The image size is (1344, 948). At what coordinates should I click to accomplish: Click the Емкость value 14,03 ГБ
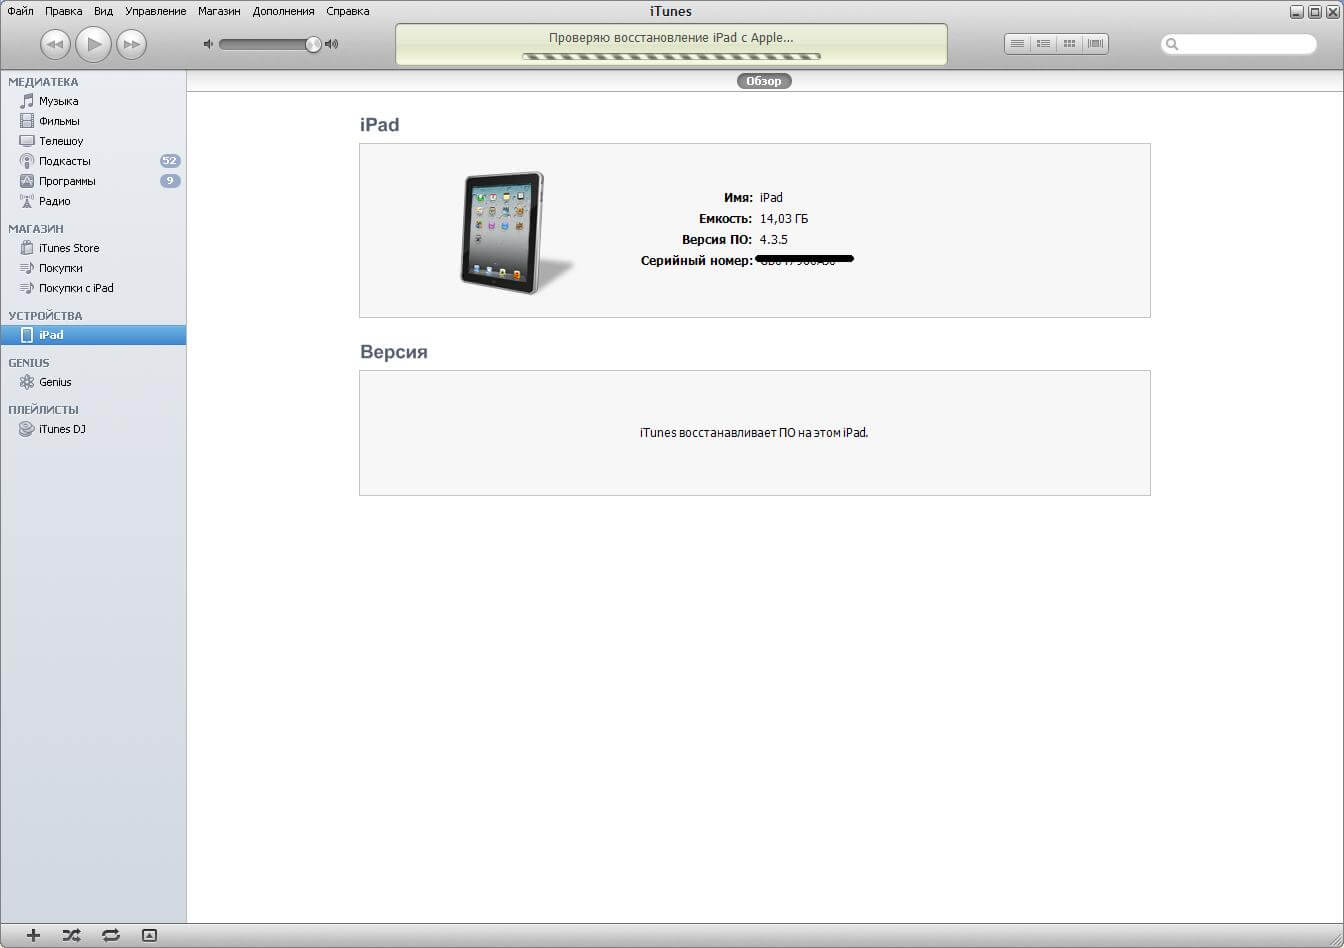tap(784, 219)
